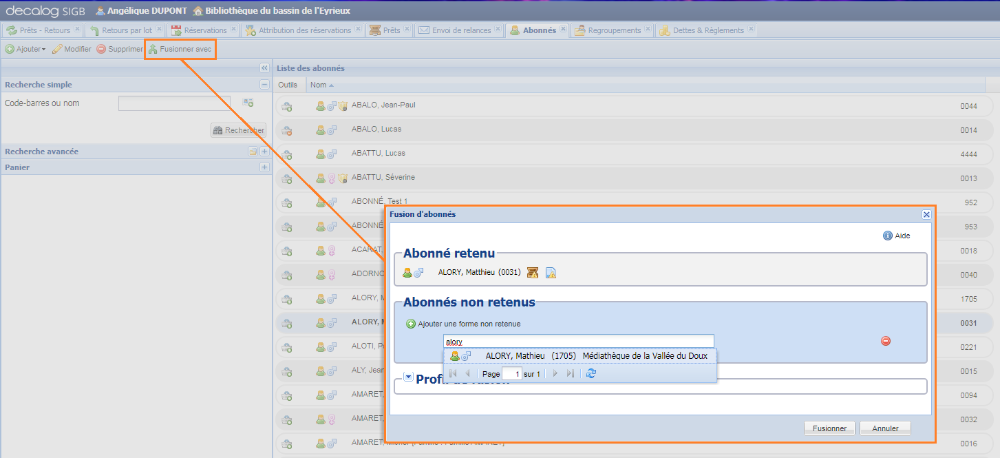Open tools icon for ABALO, Jean-Paul
Screen dimensions: 1000x458
pos(287,105)
